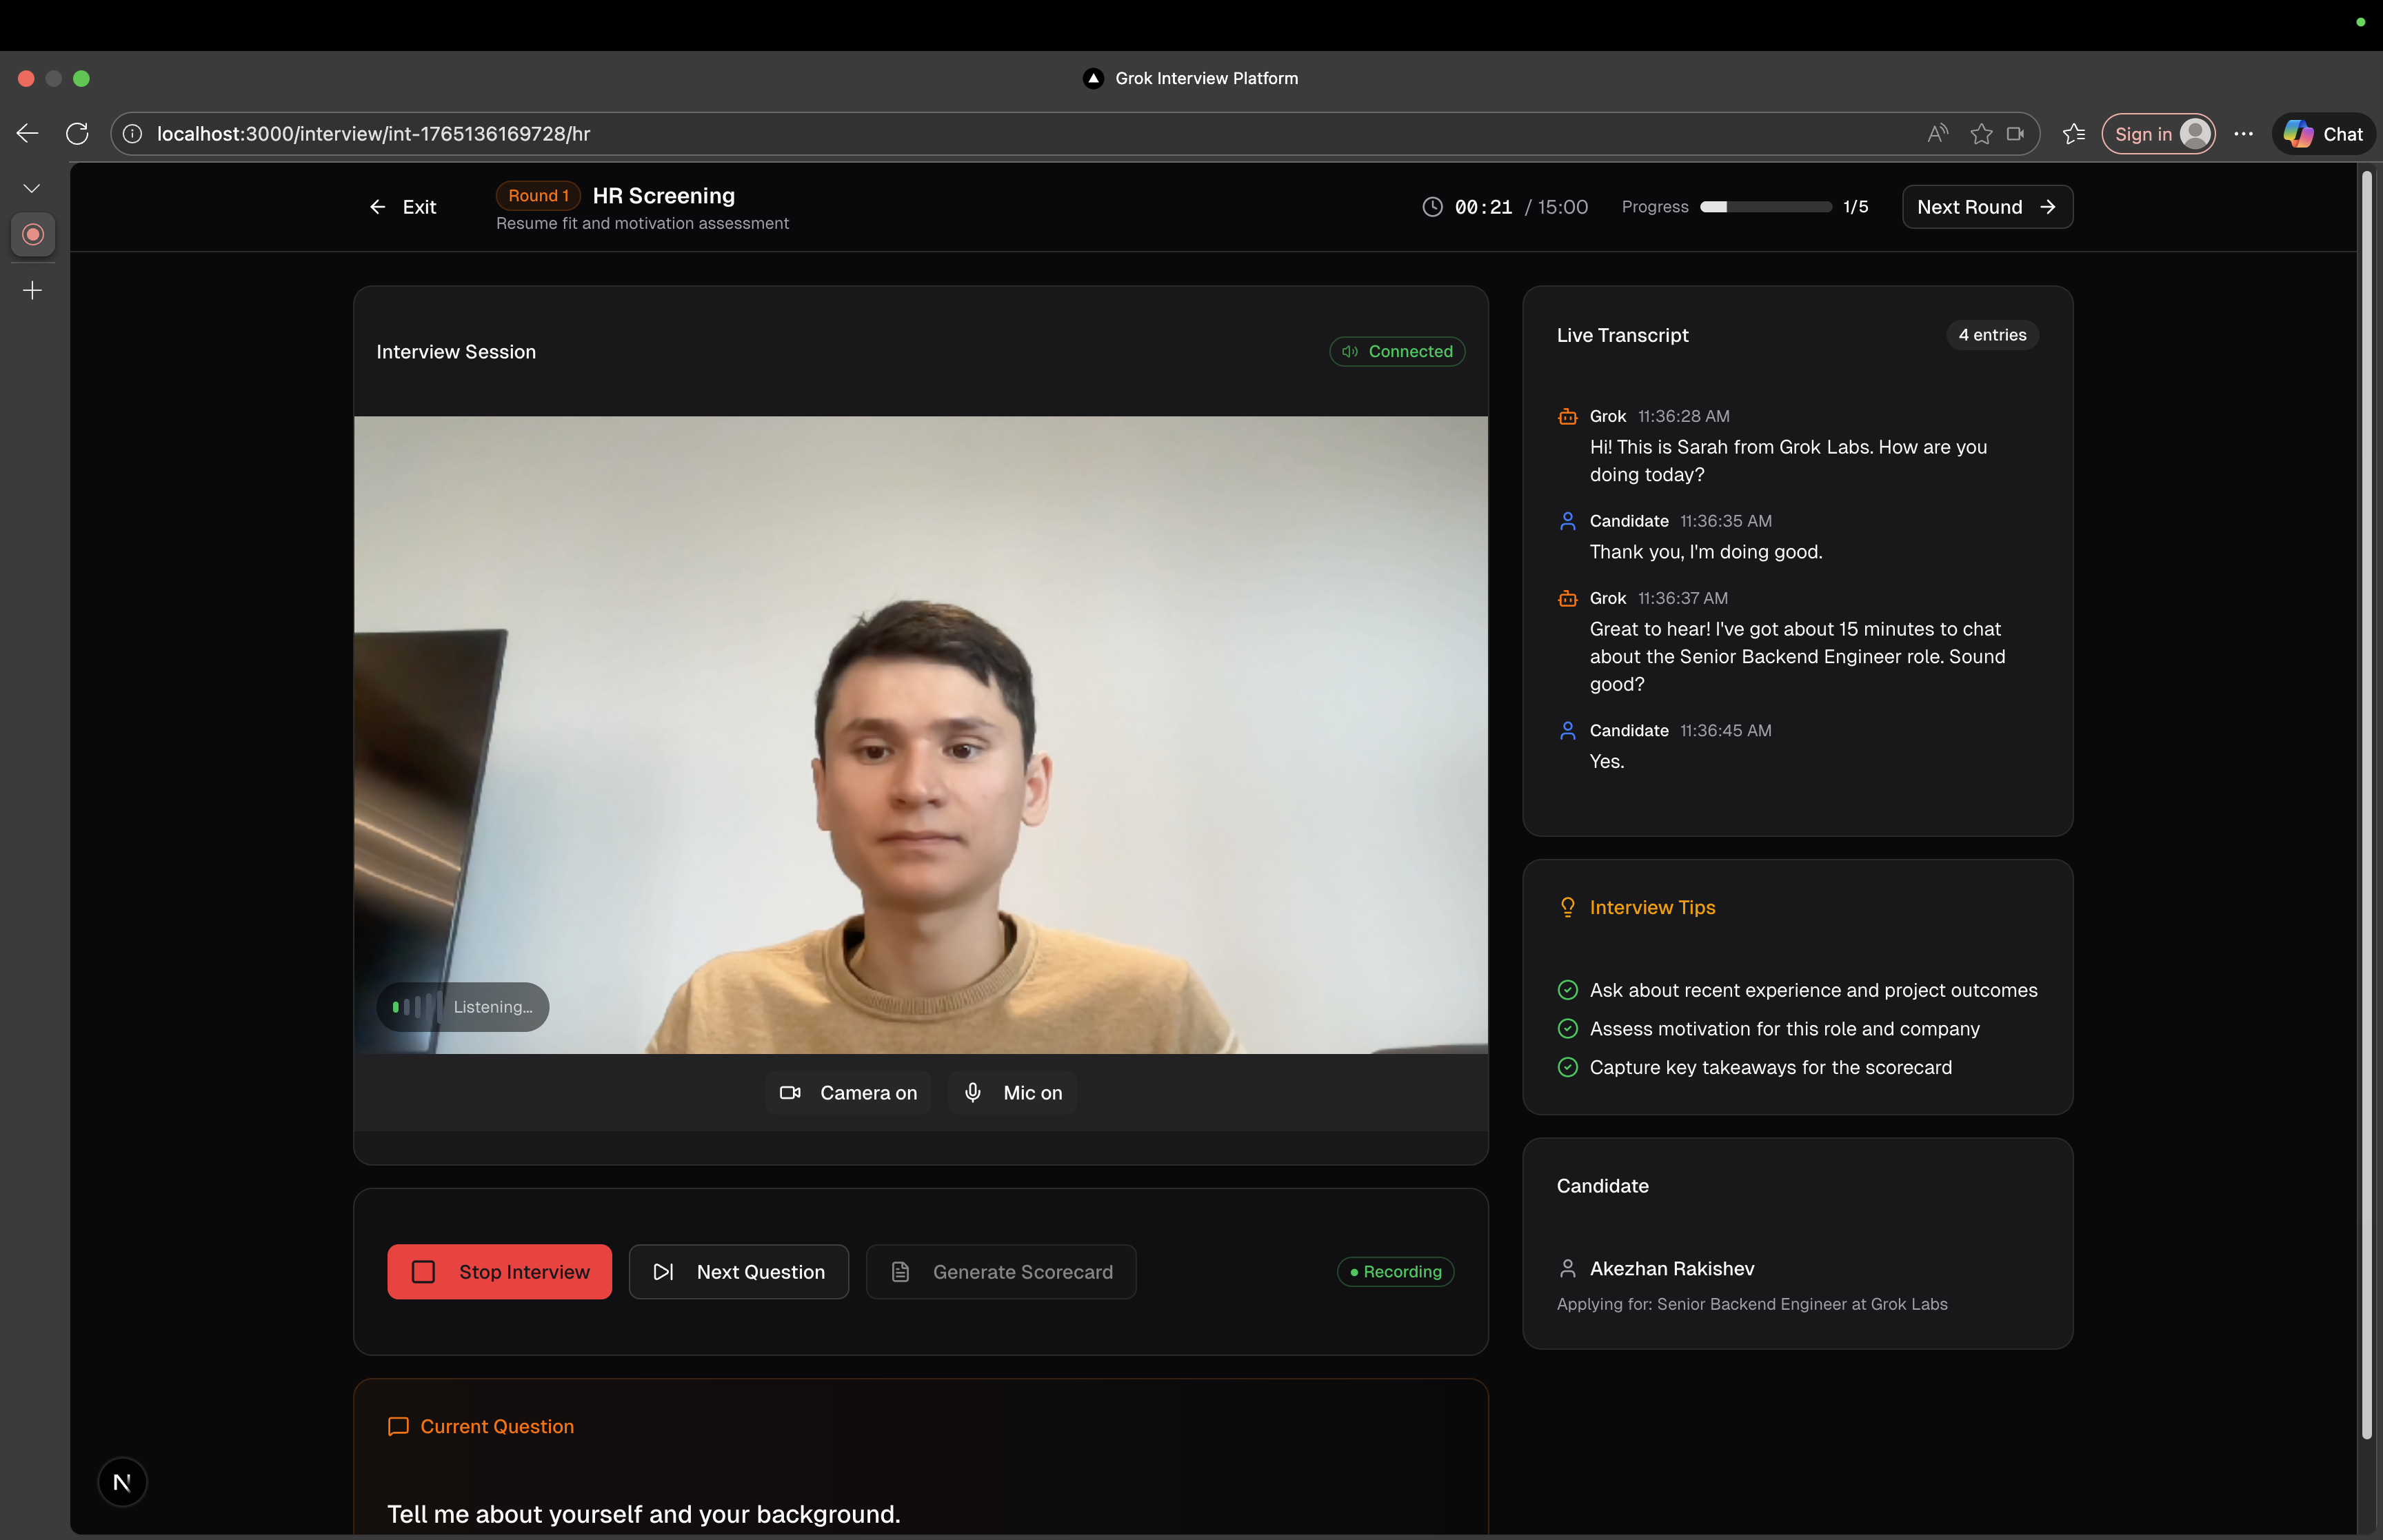Click the Recording status indicator
The image size is (2383, 1540).
1395,1272
